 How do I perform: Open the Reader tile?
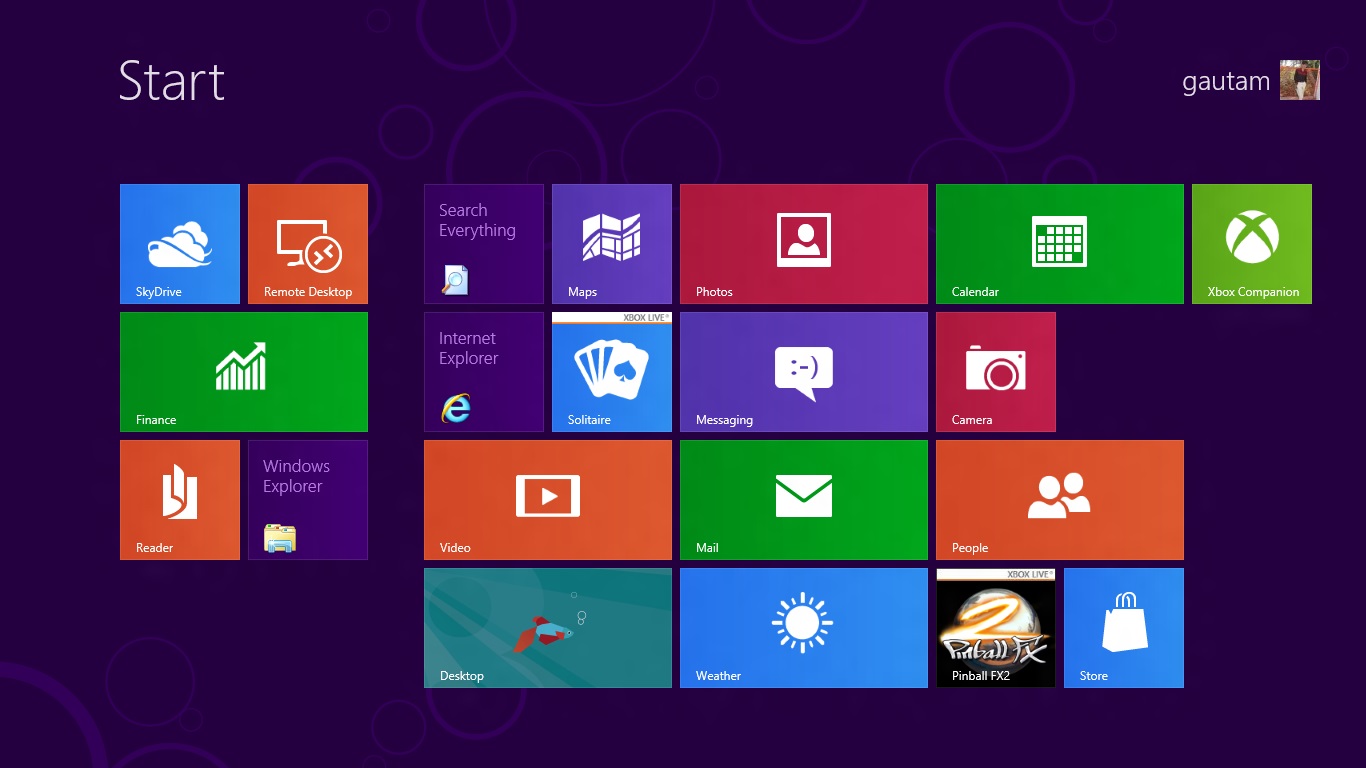pyautogui.click(x=180, y=500)
